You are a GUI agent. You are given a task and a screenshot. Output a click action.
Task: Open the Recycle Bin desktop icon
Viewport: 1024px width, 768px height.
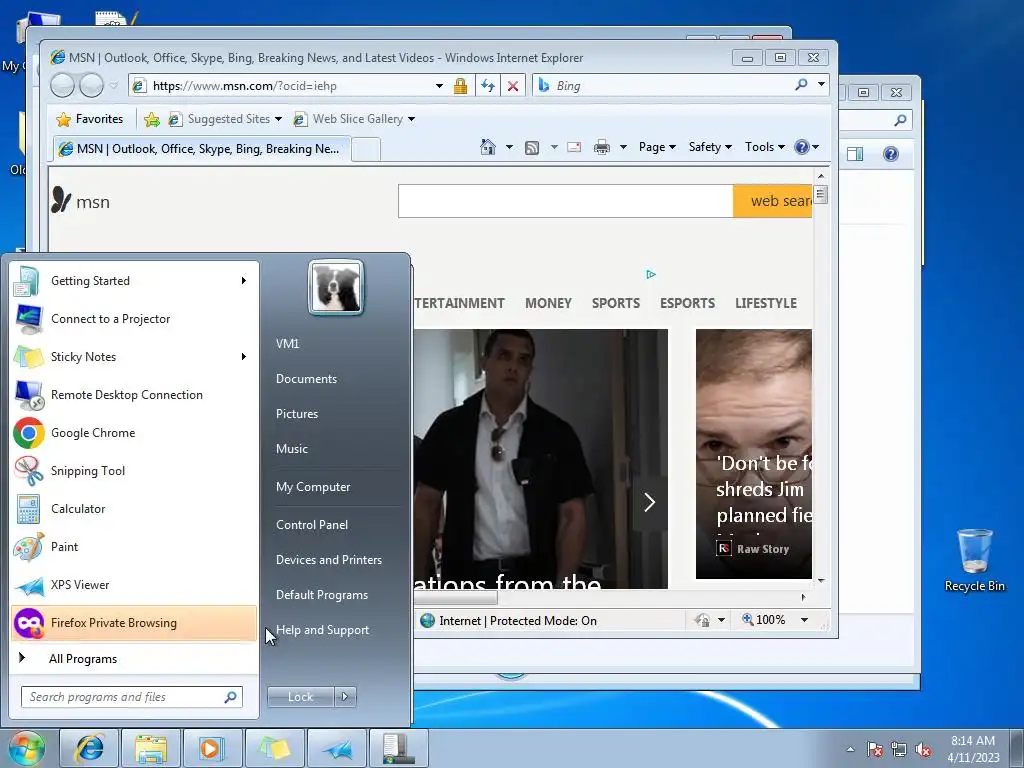974,560
